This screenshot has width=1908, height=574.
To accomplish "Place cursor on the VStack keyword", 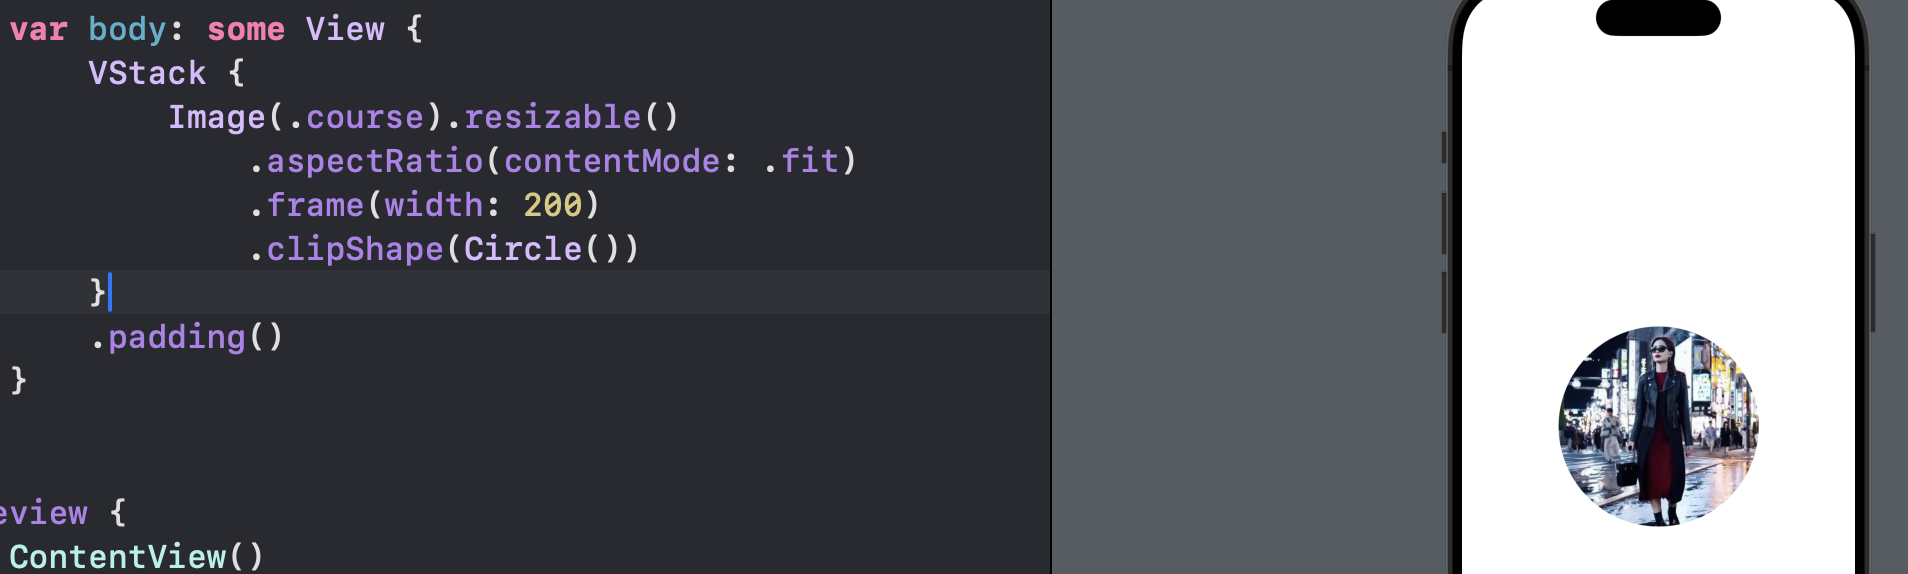I will (x=147, y=73).
